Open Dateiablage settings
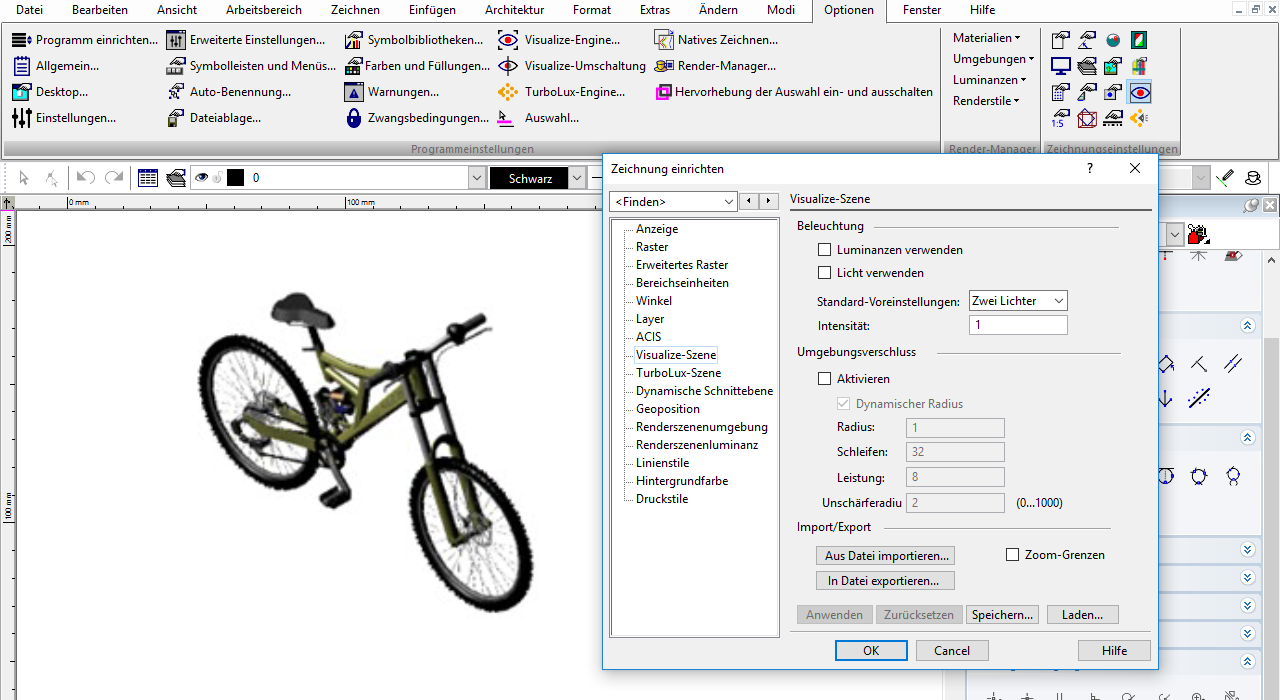1280x700 pixels. (214, 118)
